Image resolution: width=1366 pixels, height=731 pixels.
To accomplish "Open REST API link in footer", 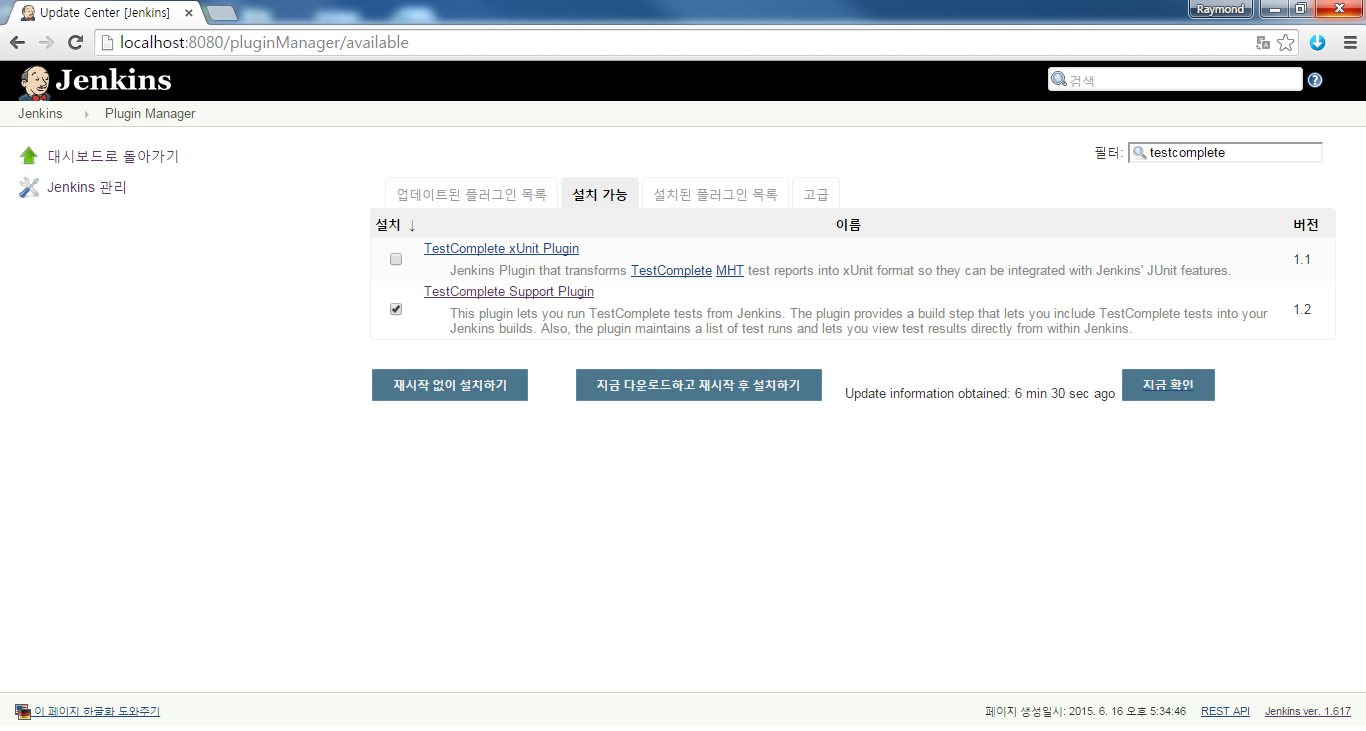I will click(x=1225, y=711).
